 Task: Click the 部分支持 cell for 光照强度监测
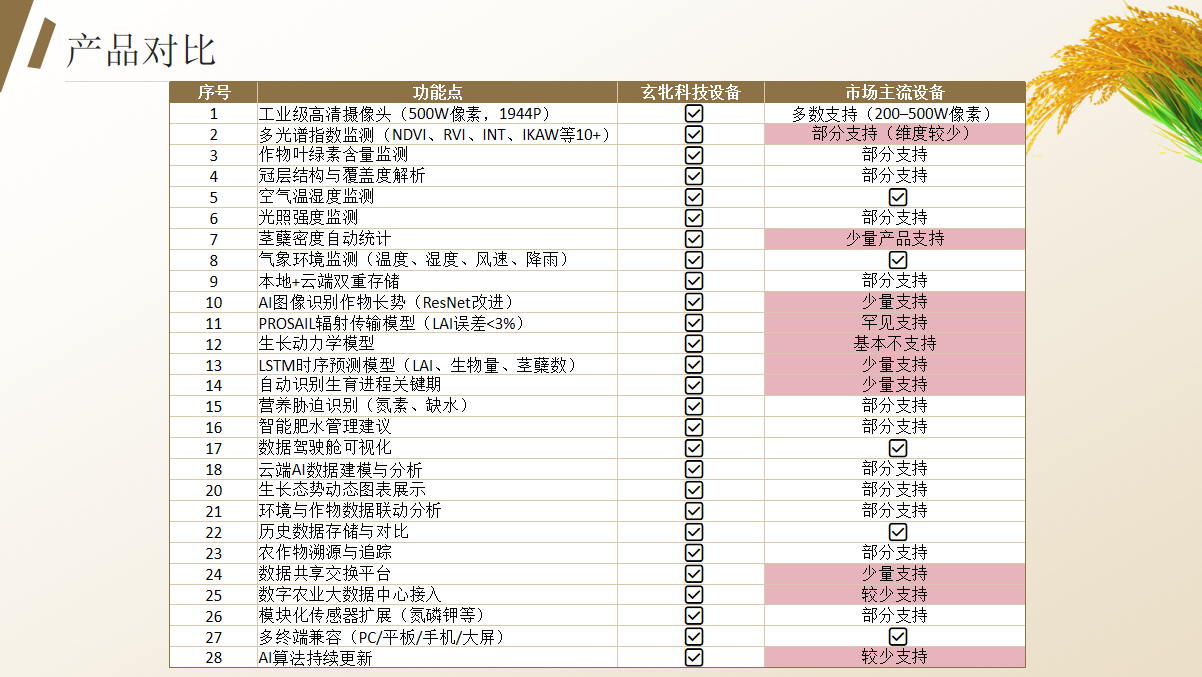tap(895, 218)
